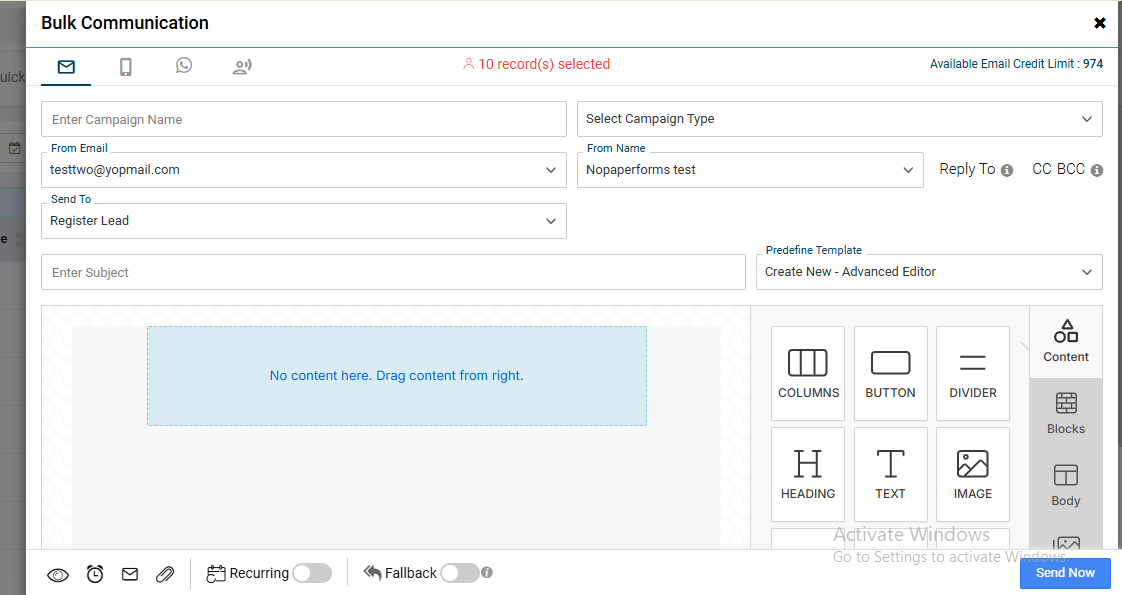
Task: Select the Columns content block
Action: pos(808,373)
